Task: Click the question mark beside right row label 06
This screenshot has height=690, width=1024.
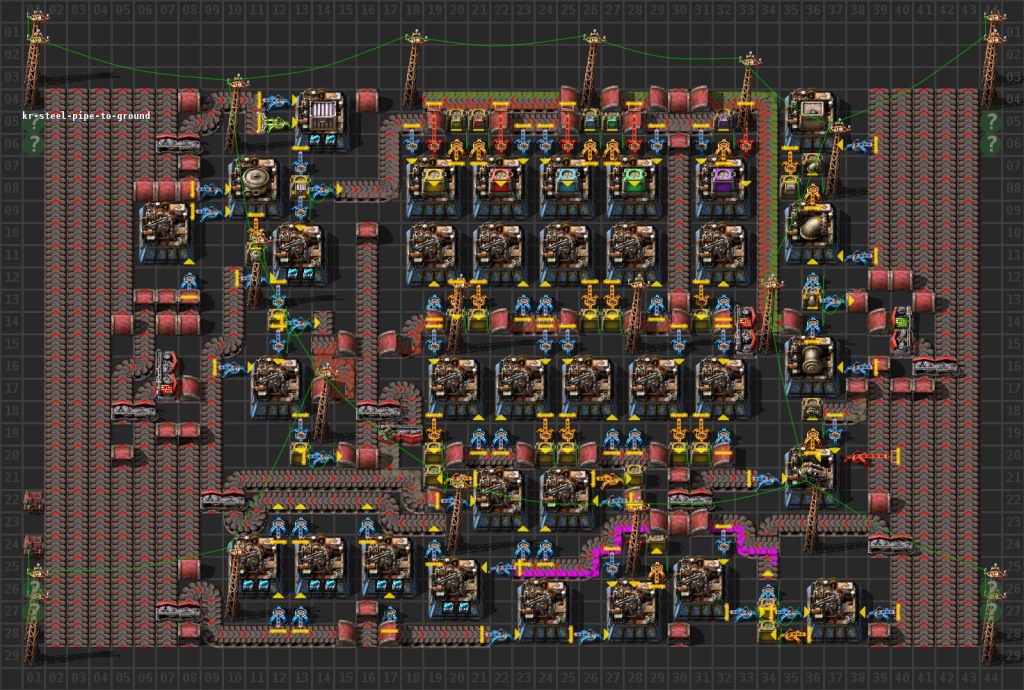Action: click(x=991, y=143)
